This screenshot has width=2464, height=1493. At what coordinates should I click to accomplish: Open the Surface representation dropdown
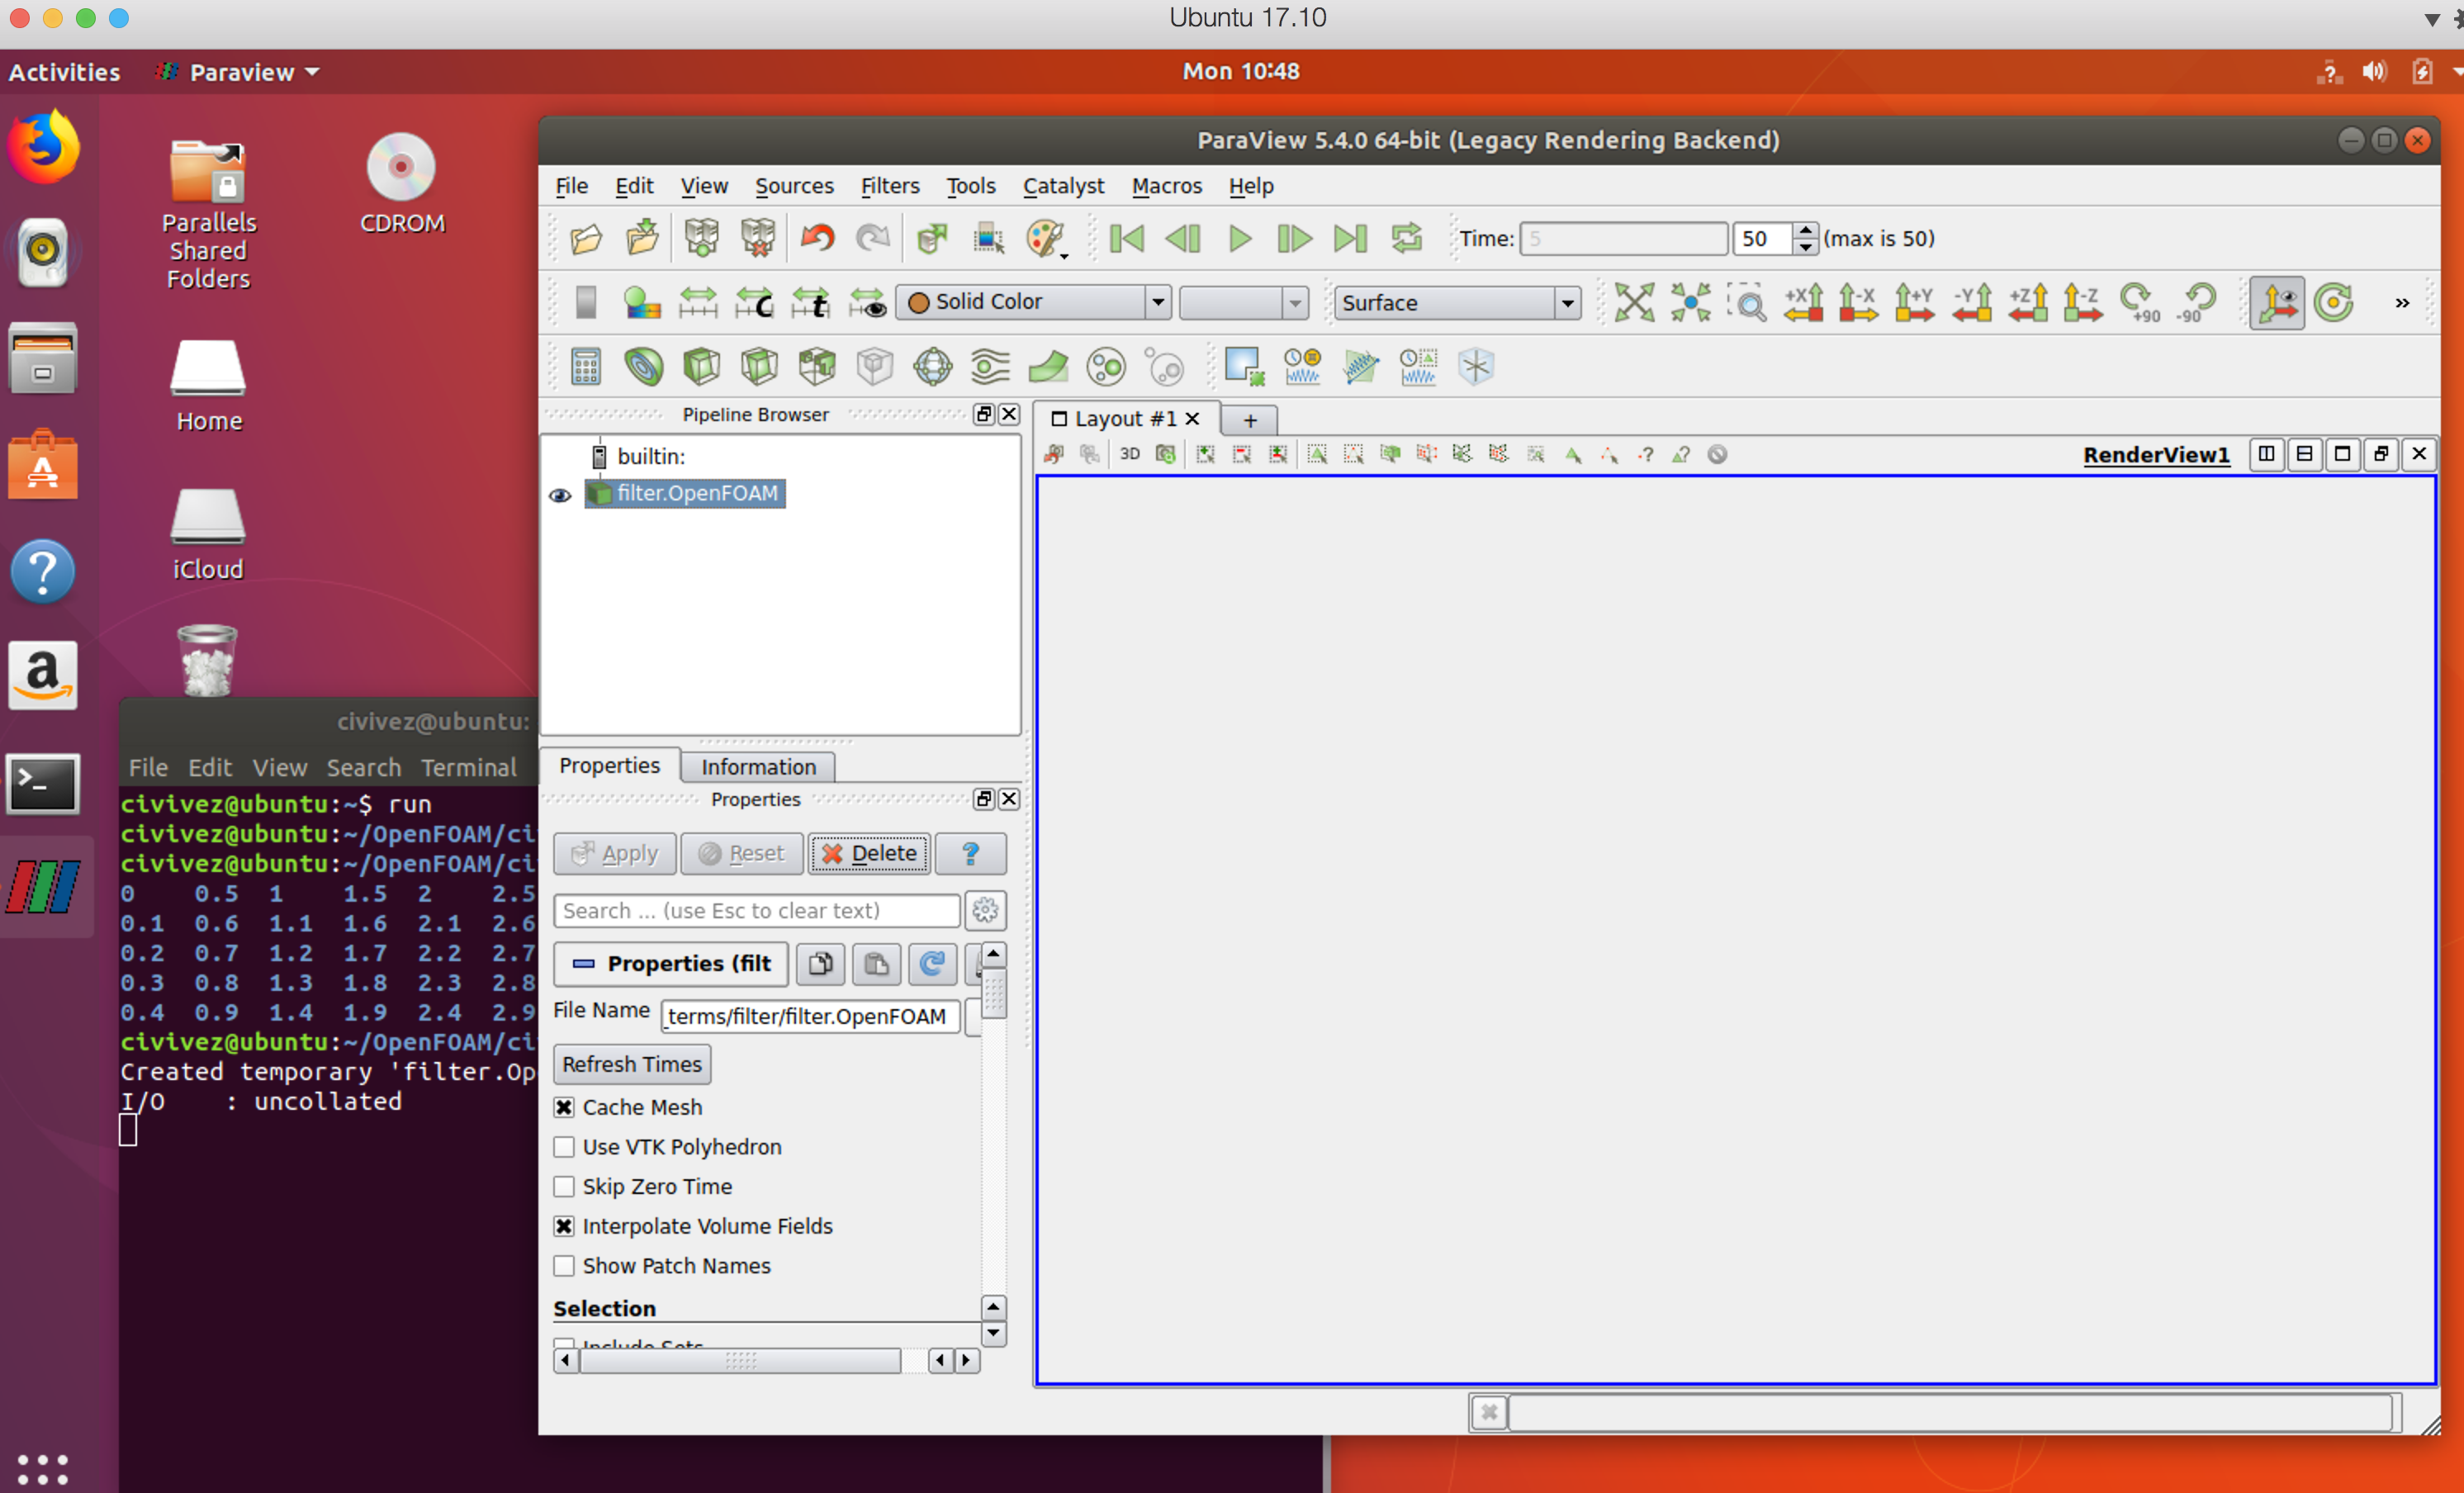(x=1457, y=303)
